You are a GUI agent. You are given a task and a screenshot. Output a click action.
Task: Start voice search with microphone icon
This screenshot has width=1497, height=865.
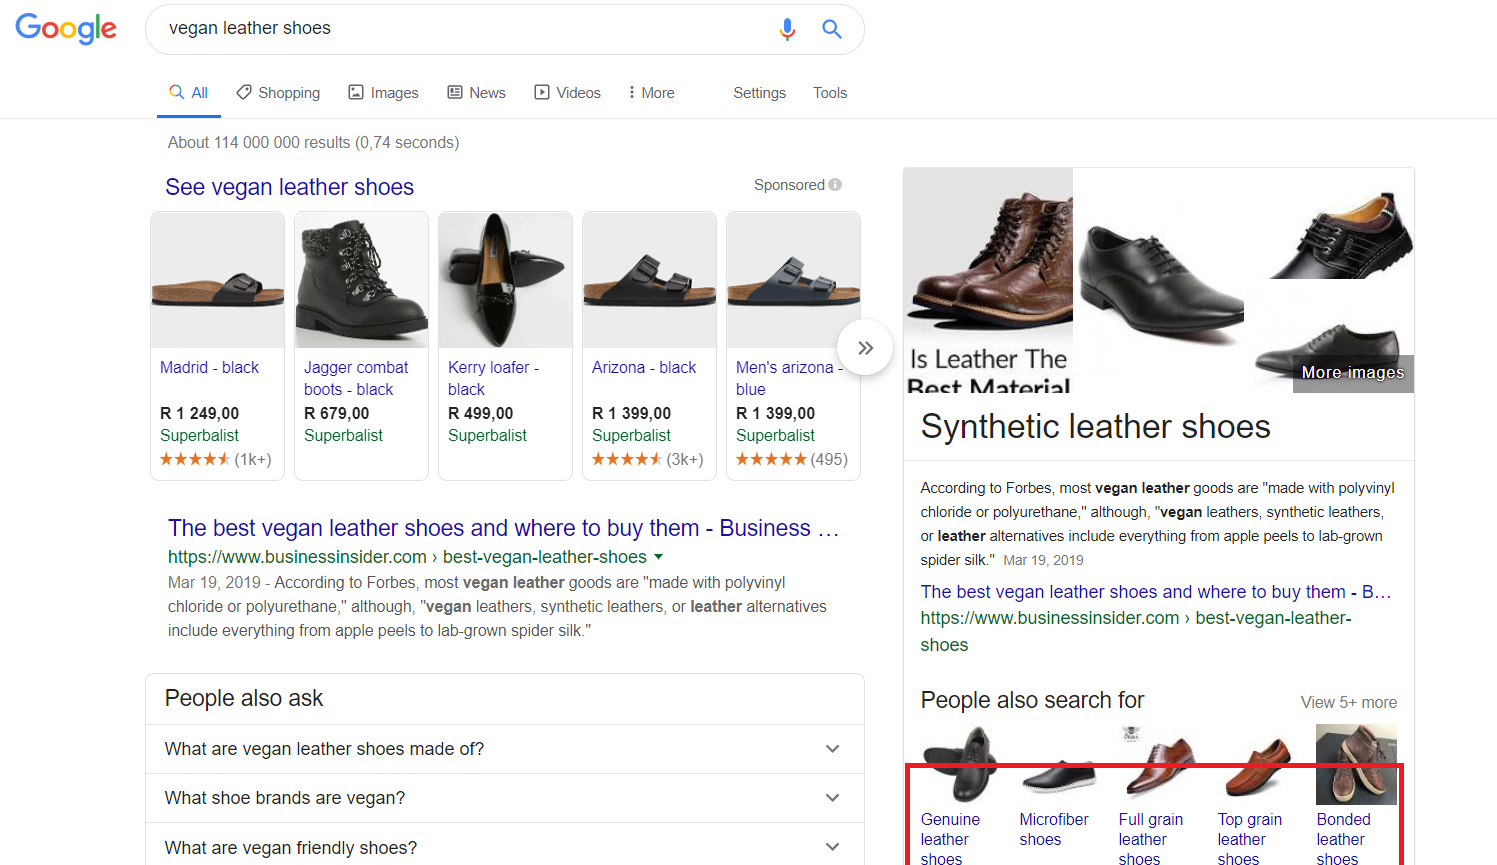(x=787, y=29)
